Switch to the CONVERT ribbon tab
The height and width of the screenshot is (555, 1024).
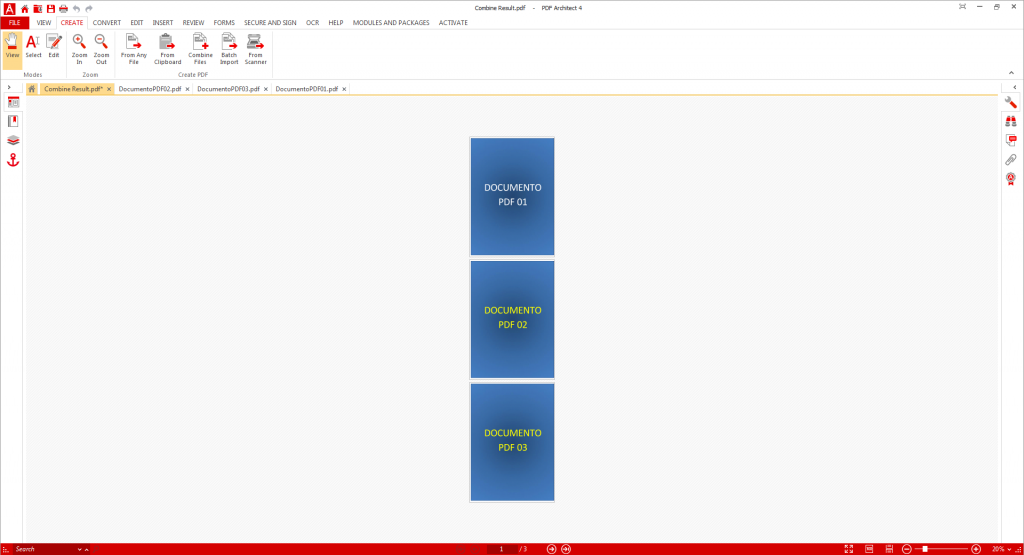[106, 23]
